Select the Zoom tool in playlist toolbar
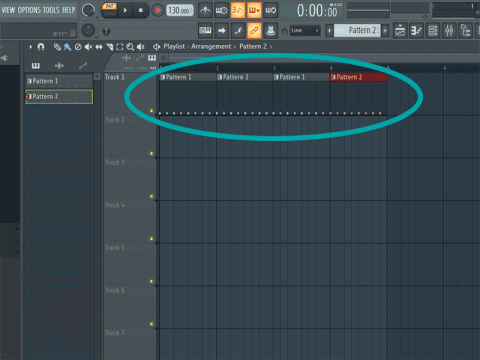The height and width of the screenshot is (360, 480). (130, 47)
